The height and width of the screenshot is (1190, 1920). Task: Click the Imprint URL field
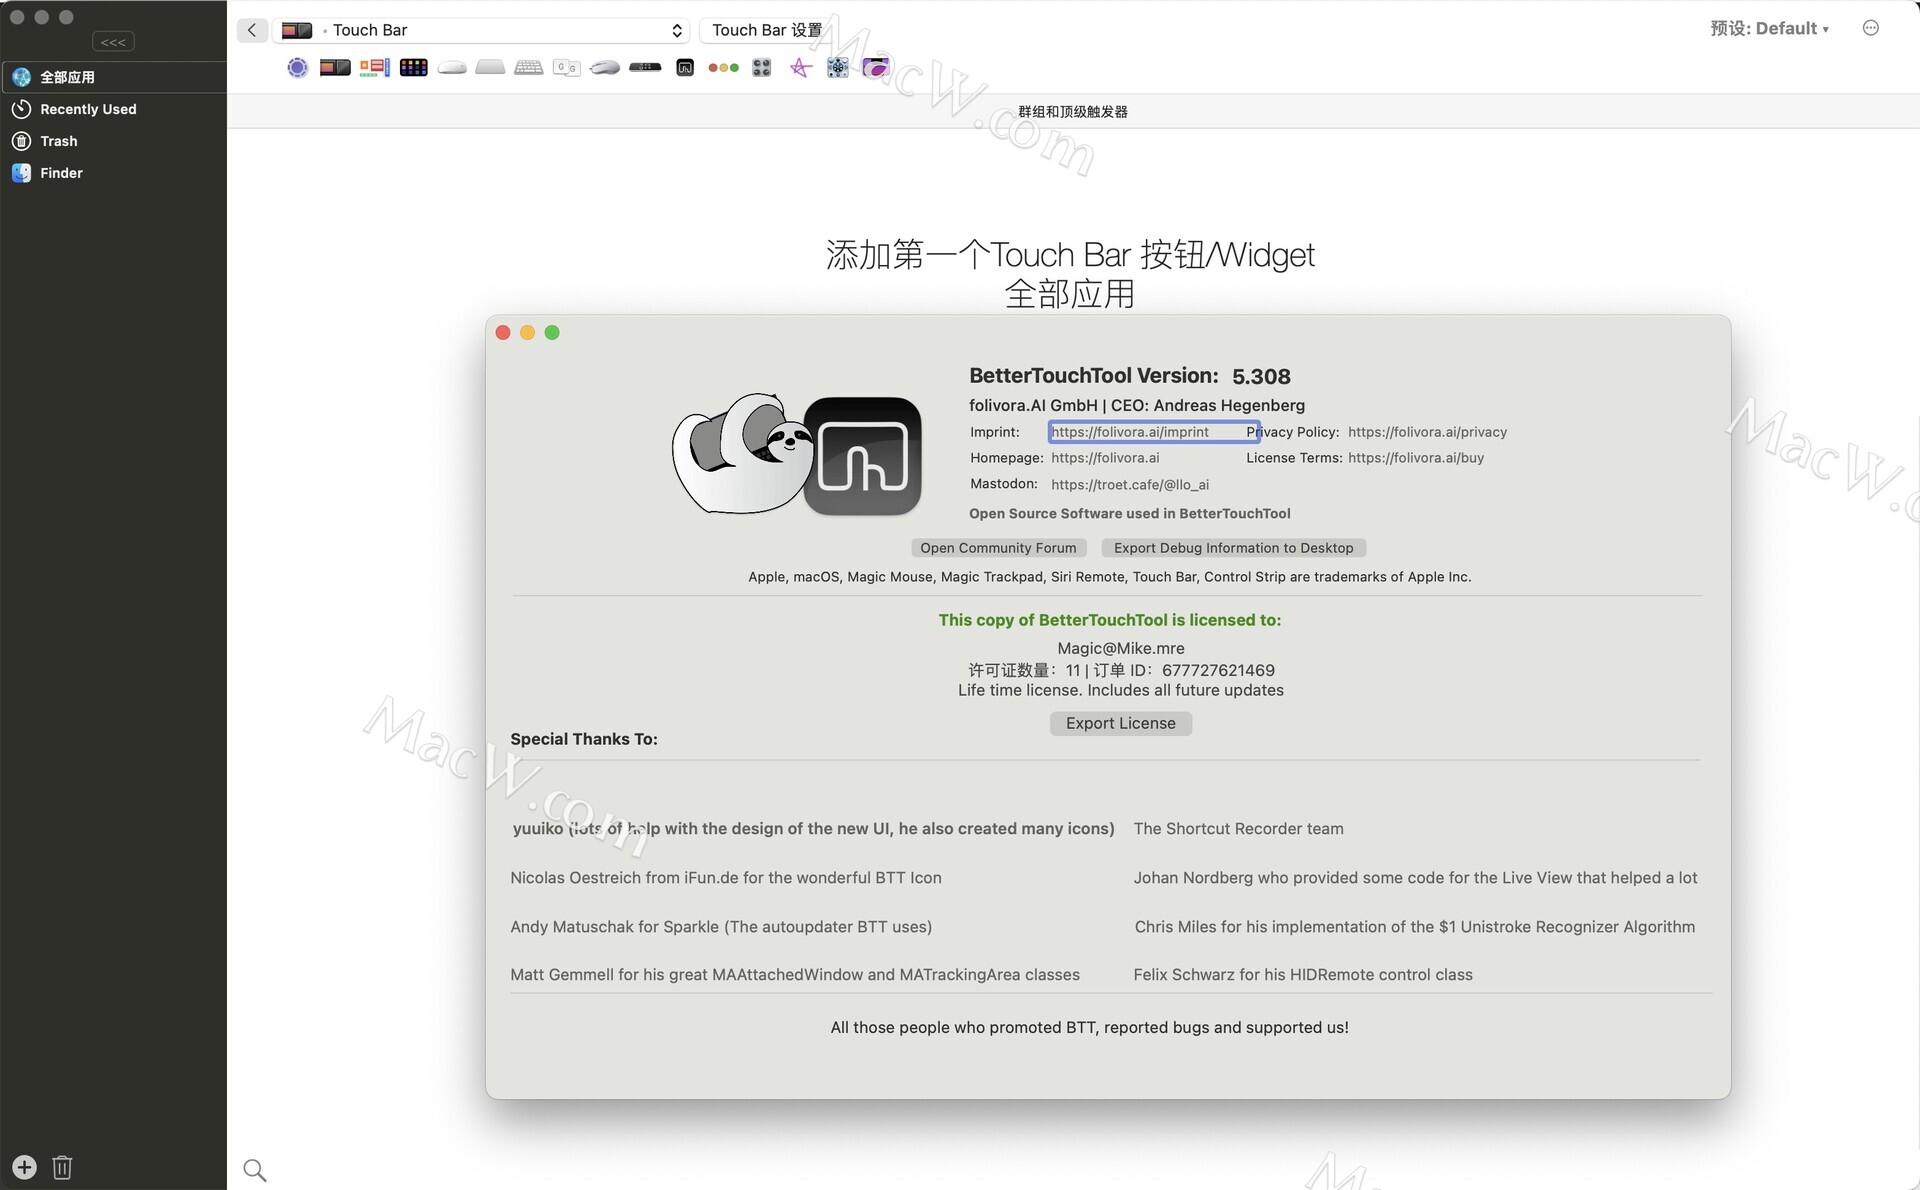pyautogui.click(x=1154, y=432)
